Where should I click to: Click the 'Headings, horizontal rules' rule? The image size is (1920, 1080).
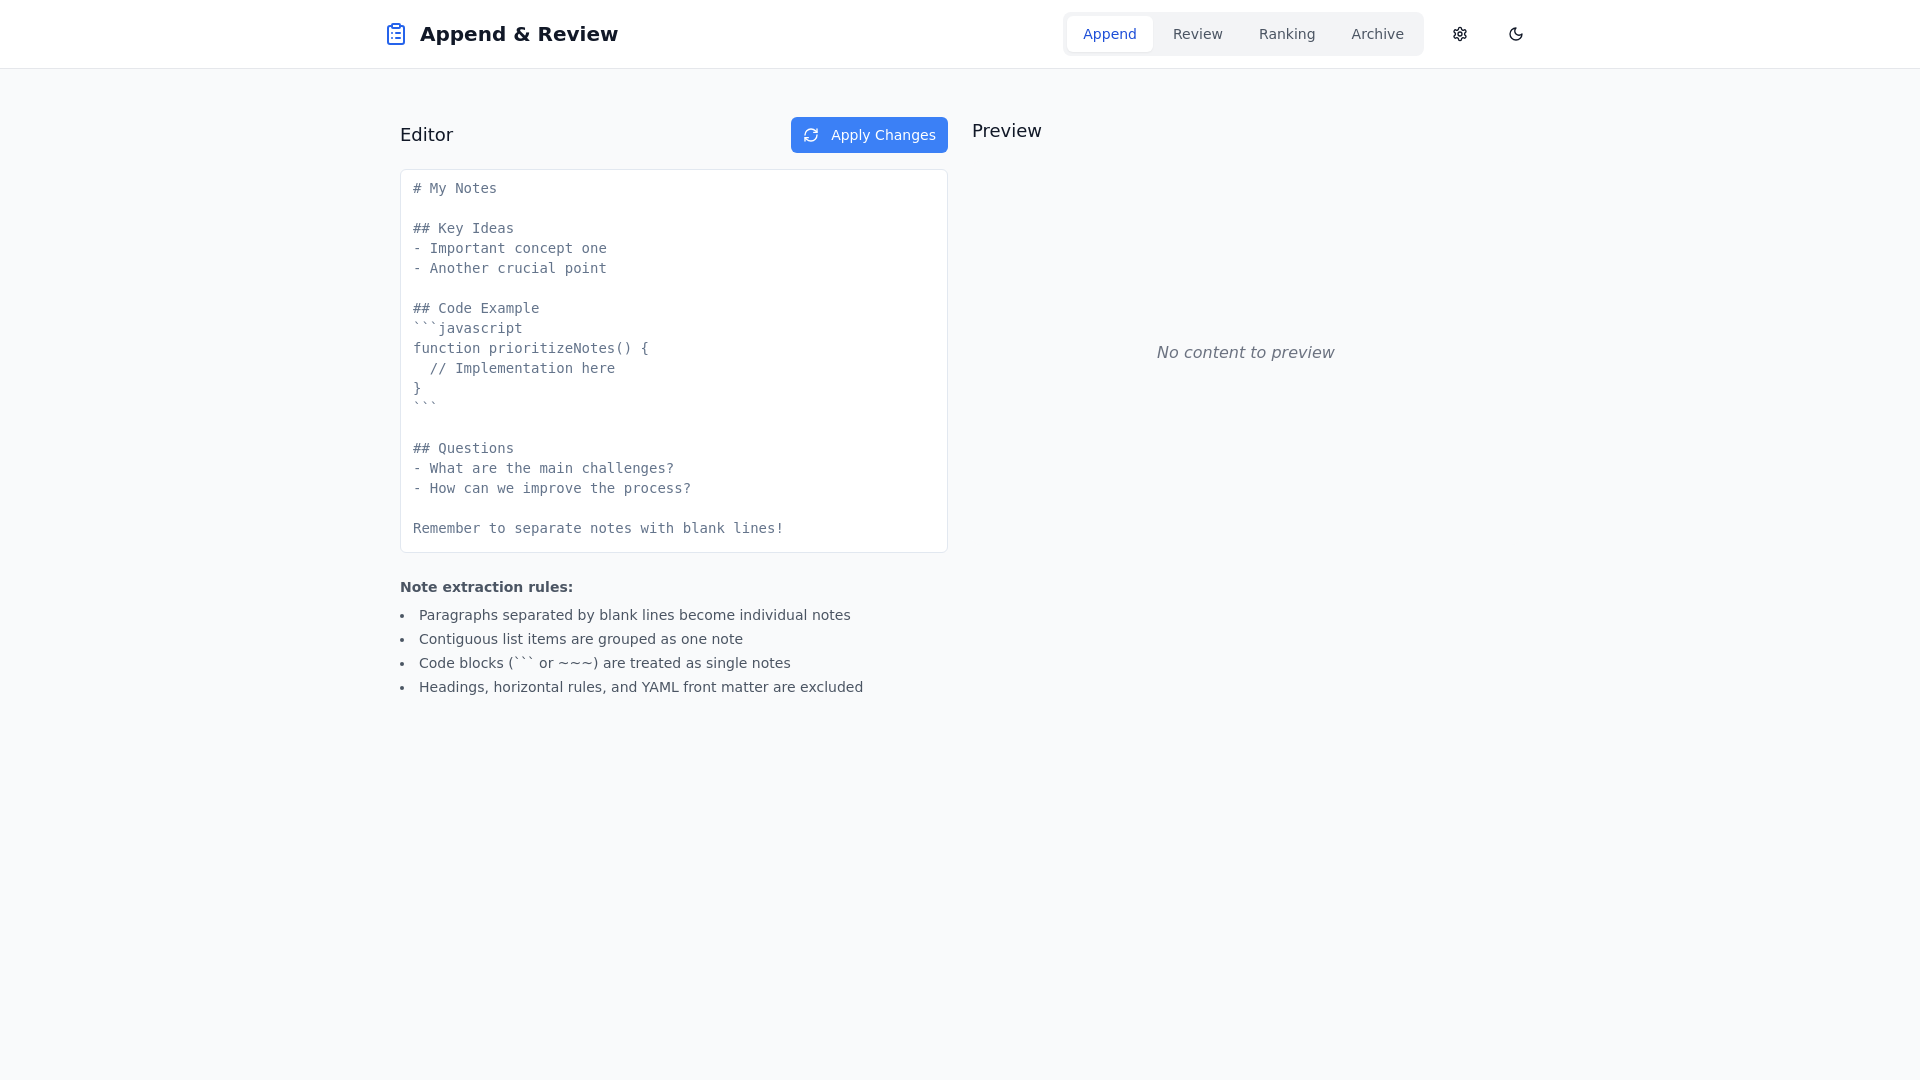640,687
